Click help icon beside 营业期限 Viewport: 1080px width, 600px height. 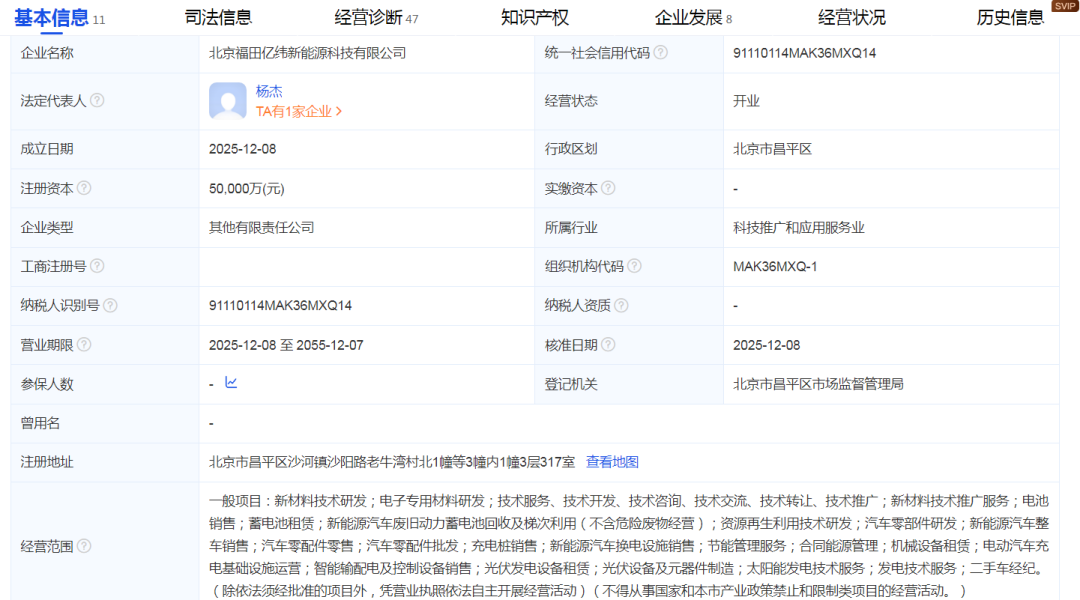click(x=84, y=345)
